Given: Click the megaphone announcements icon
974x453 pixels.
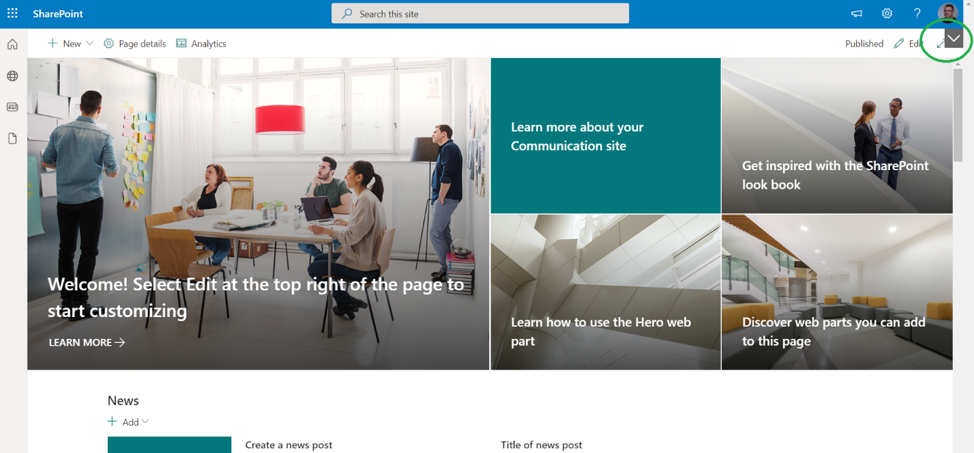Looking at the screenshot, I should (x=856, y=14).
